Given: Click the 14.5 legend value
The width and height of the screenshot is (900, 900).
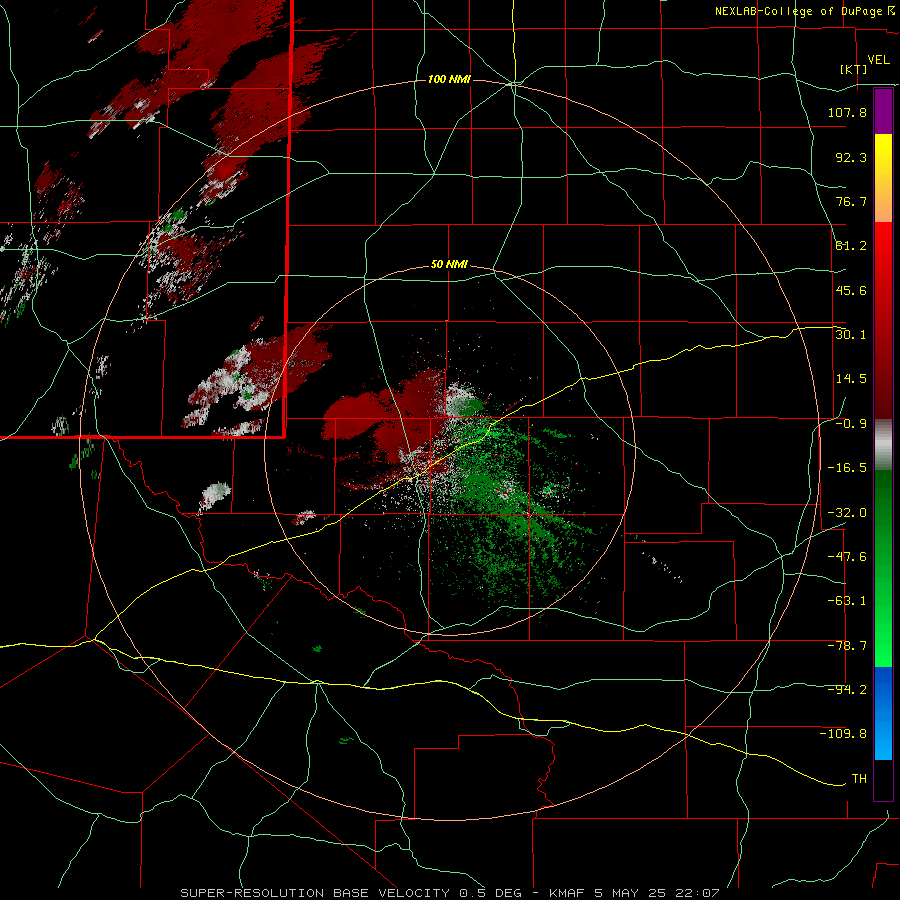Looking at the screenshot, I should click(851, 379).
